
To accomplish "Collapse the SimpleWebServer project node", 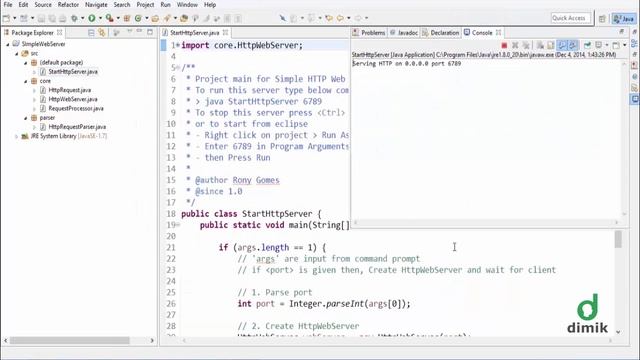I will [8, 44].
